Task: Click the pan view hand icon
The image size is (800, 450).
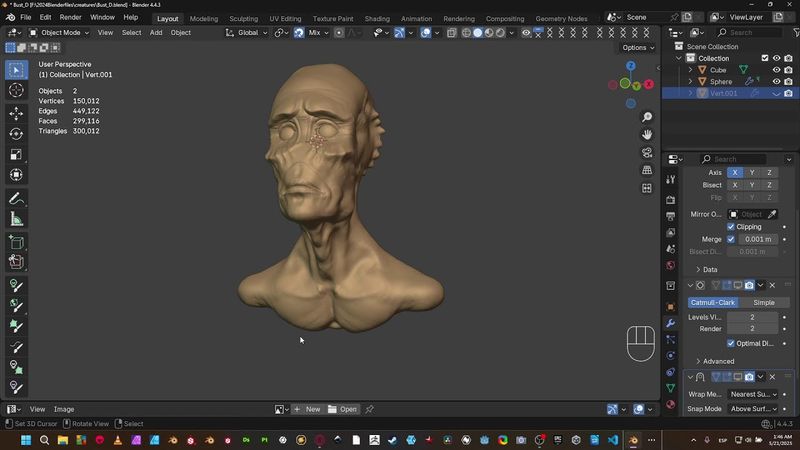Action: [647, 135]
